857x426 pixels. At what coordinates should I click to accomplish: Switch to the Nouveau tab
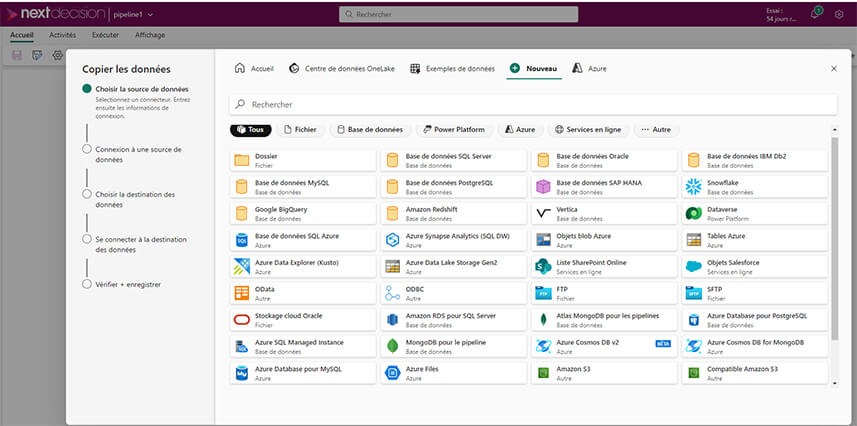pyautogui.click(x=533, y=68)
